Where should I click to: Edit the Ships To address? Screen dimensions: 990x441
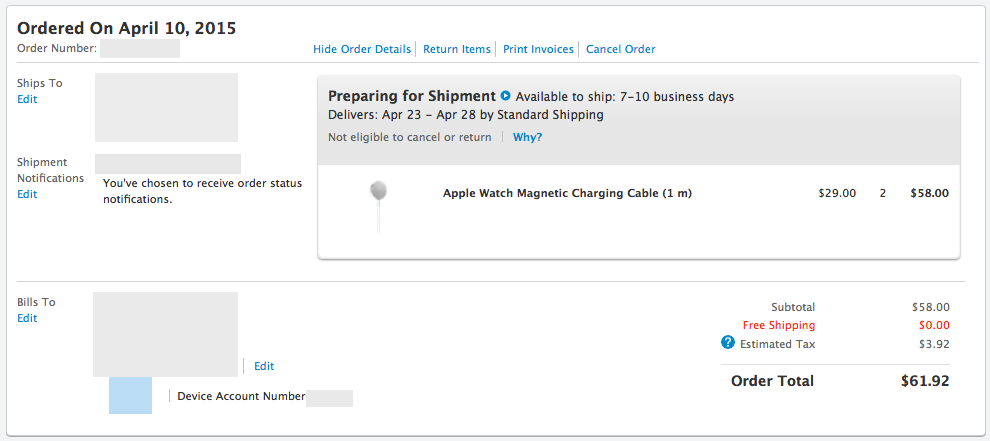[x=27, y=99]
